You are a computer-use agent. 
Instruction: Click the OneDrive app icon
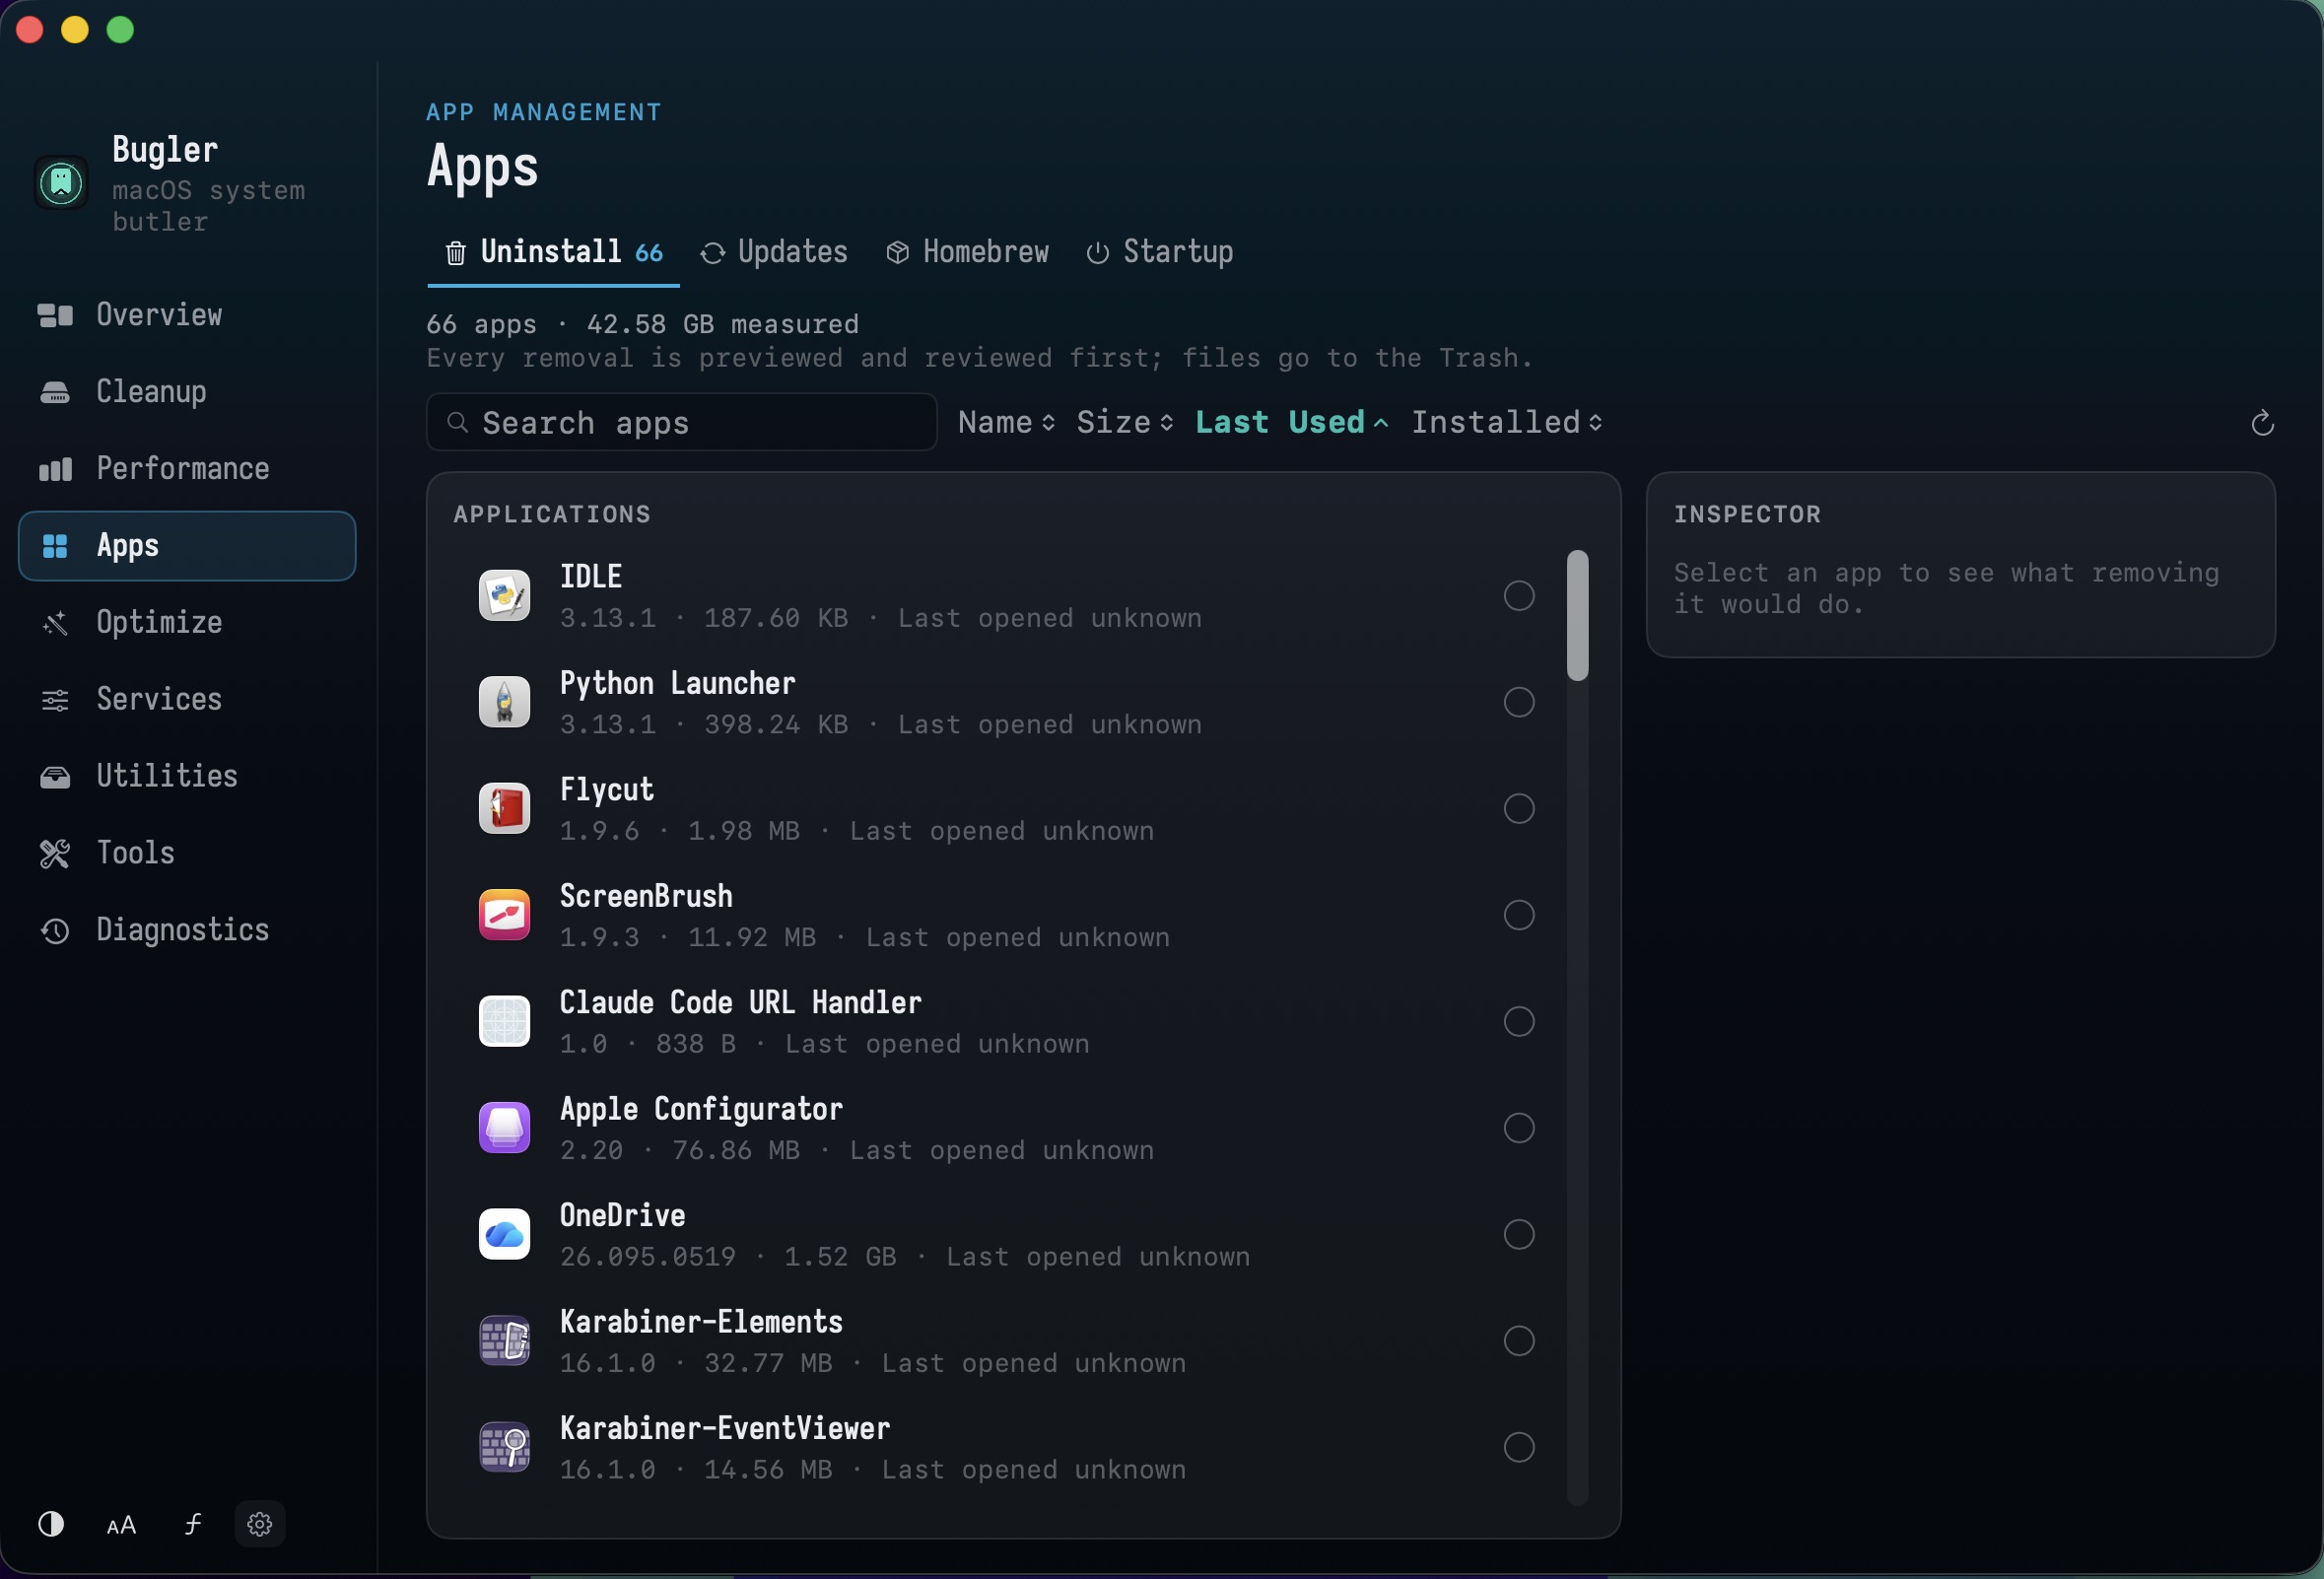(x=505, y=1234)
